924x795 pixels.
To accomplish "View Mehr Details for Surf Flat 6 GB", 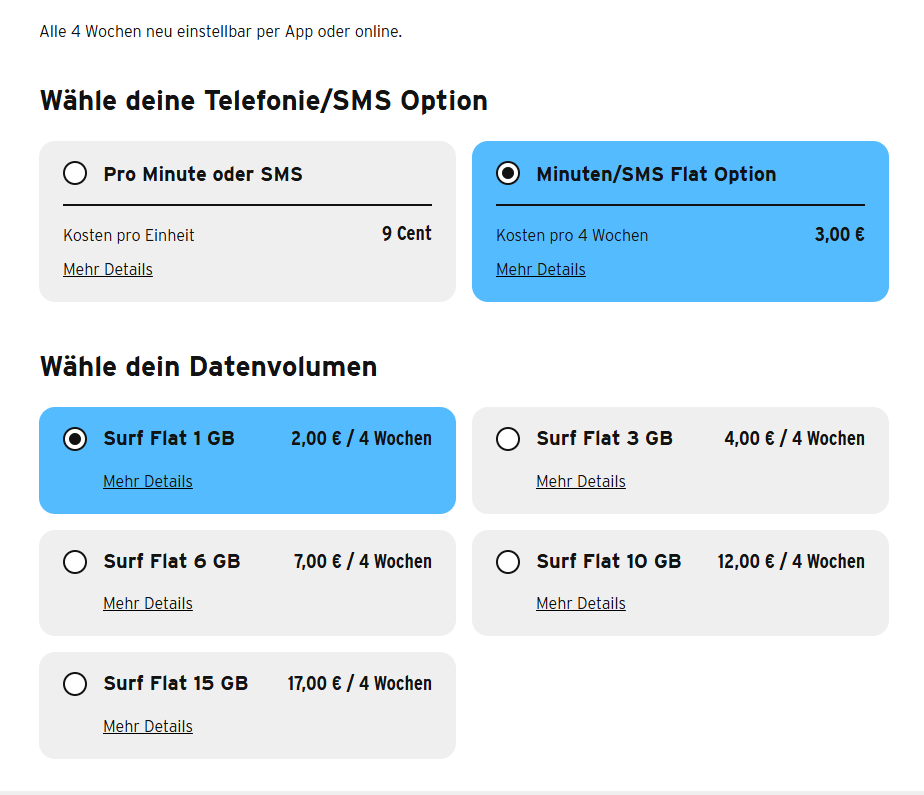I will coord(148,604).
